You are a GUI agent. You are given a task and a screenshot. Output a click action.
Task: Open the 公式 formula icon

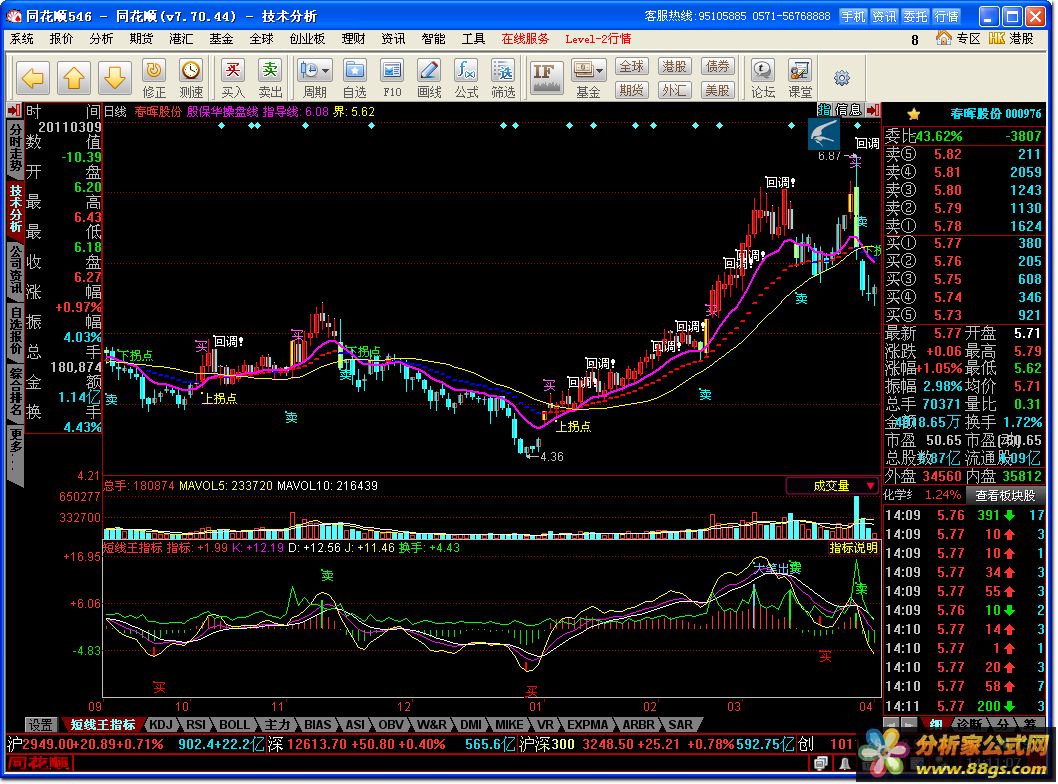coord(466,78)
